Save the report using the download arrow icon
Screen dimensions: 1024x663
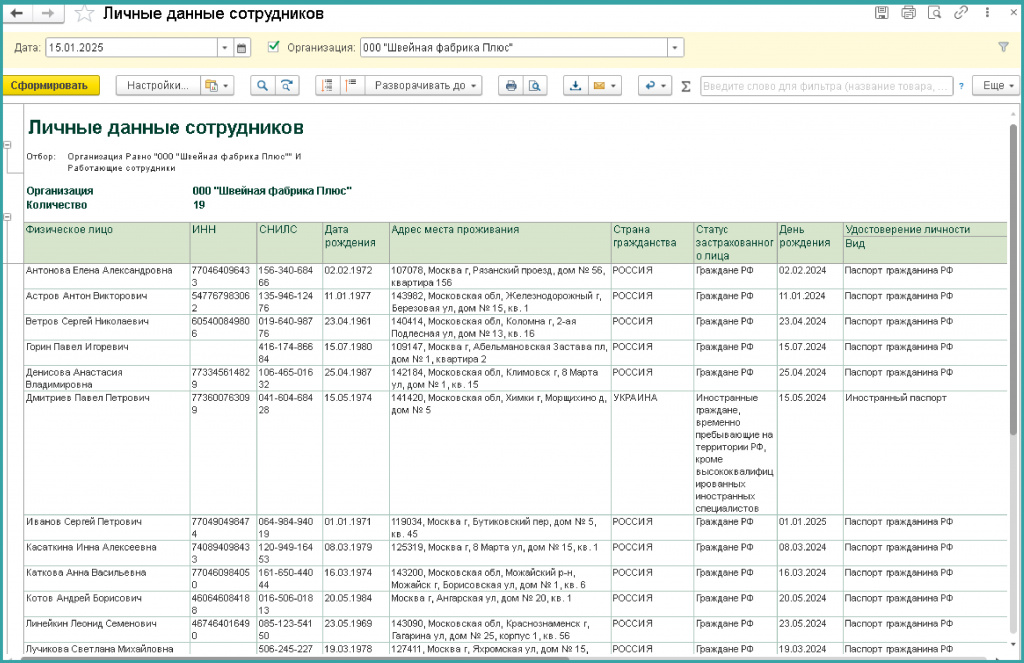click(x=575, y=86)
